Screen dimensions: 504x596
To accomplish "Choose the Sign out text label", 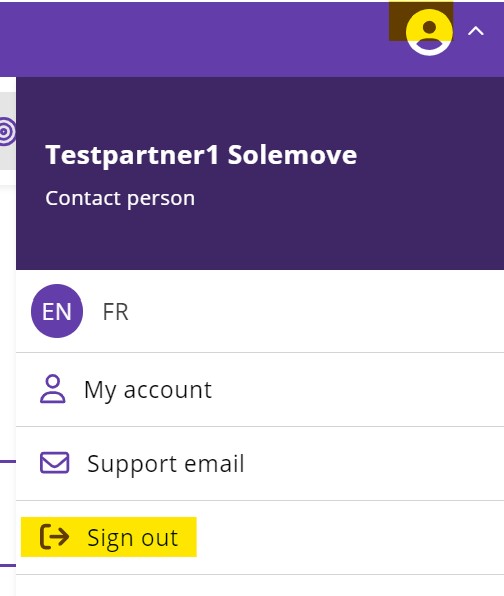I will [x=132, y=538].
